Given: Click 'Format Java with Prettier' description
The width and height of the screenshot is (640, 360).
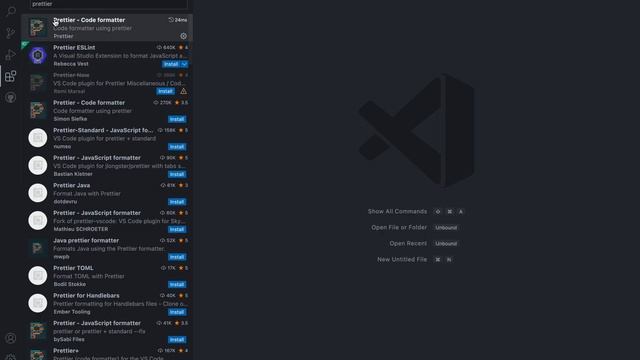Looking at the screenshot, I should [87, 193].
